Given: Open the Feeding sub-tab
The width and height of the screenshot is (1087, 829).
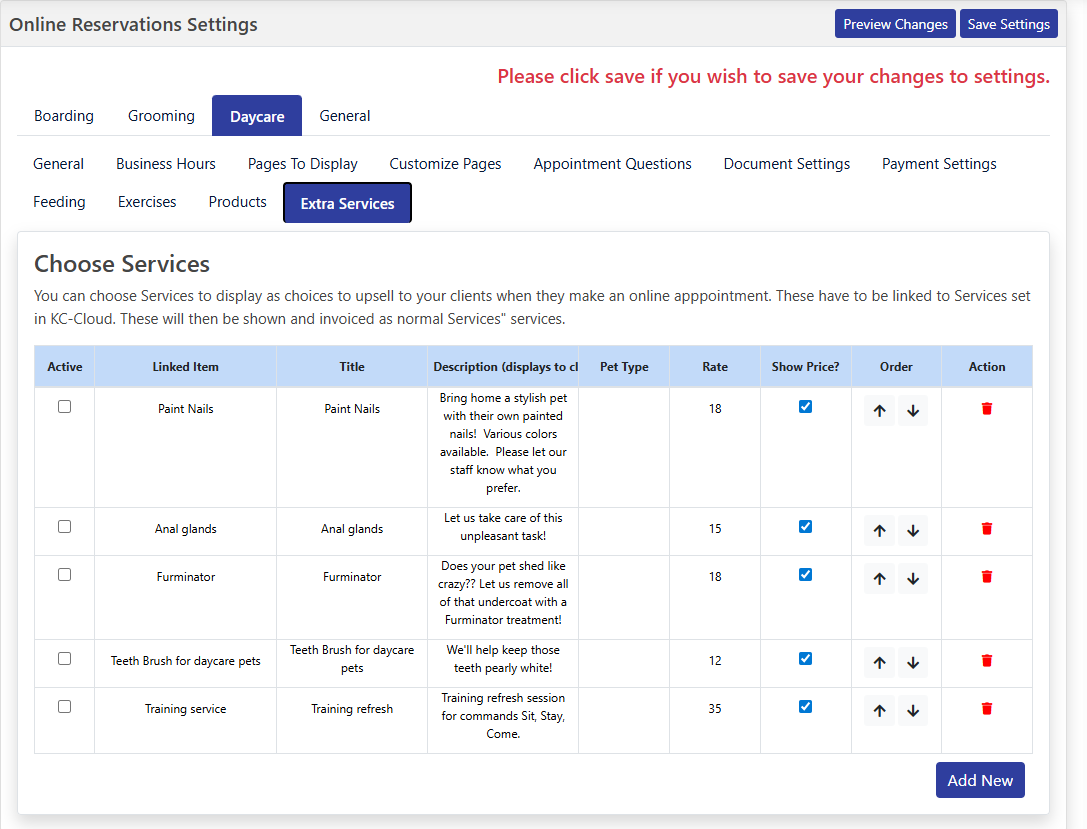Looking at the screenshot, I should (x=59, y=202).
